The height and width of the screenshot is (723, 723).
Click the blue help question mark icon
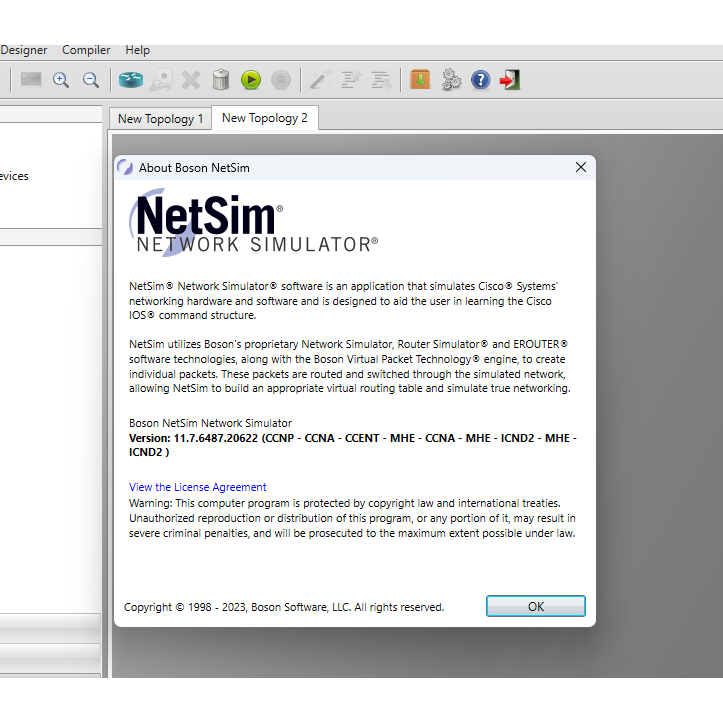(481, 80)
